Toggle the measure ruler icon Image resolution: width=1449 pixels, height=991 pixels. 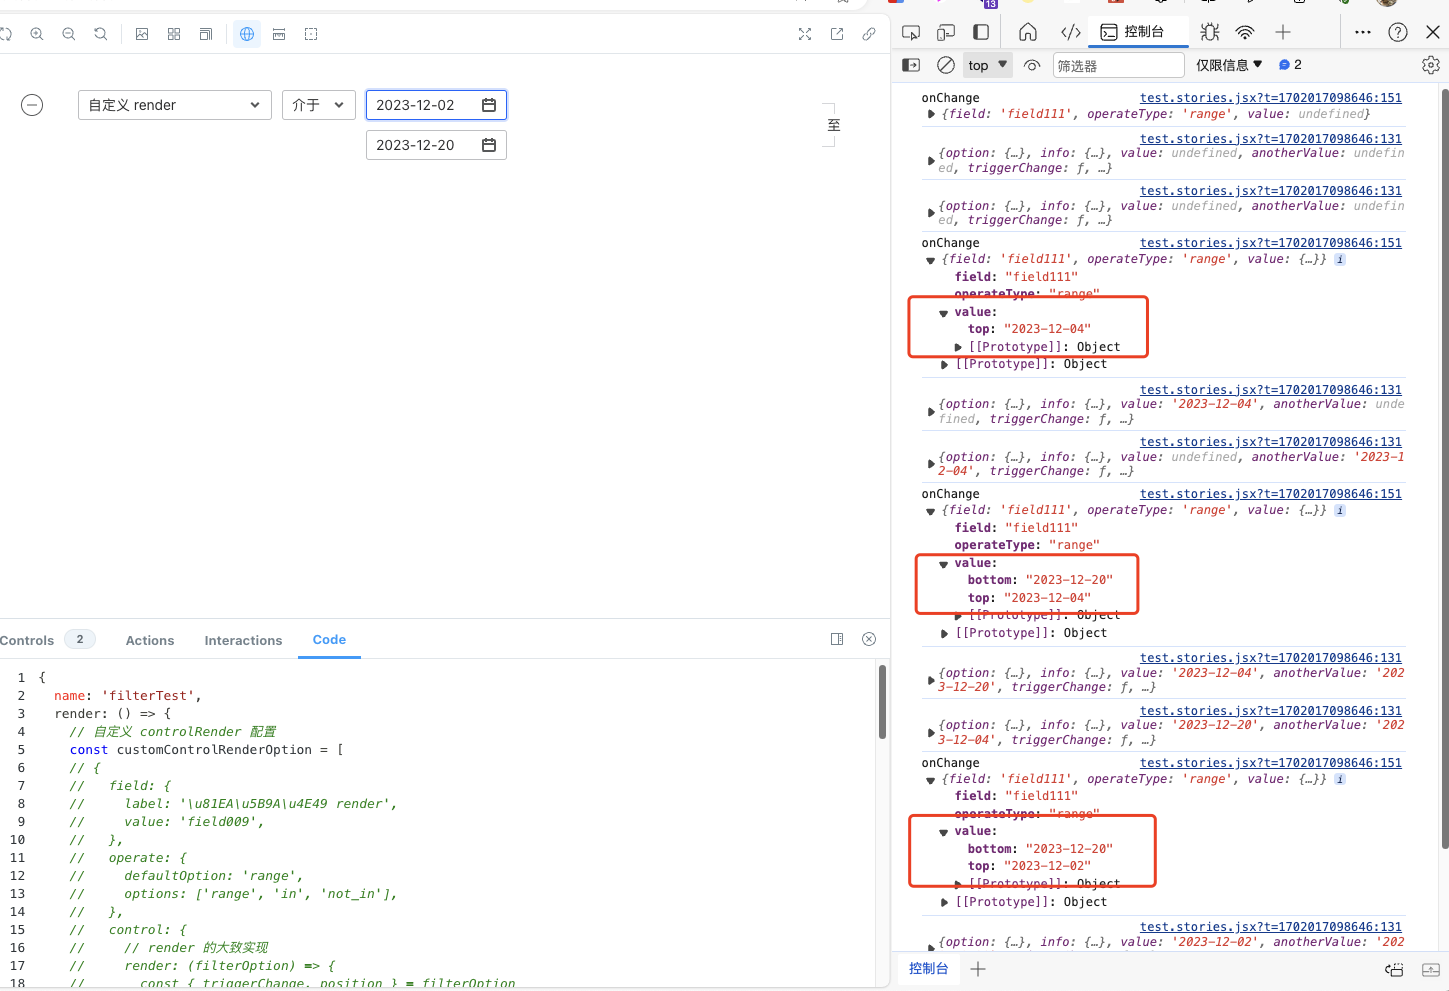coord(279,34)
